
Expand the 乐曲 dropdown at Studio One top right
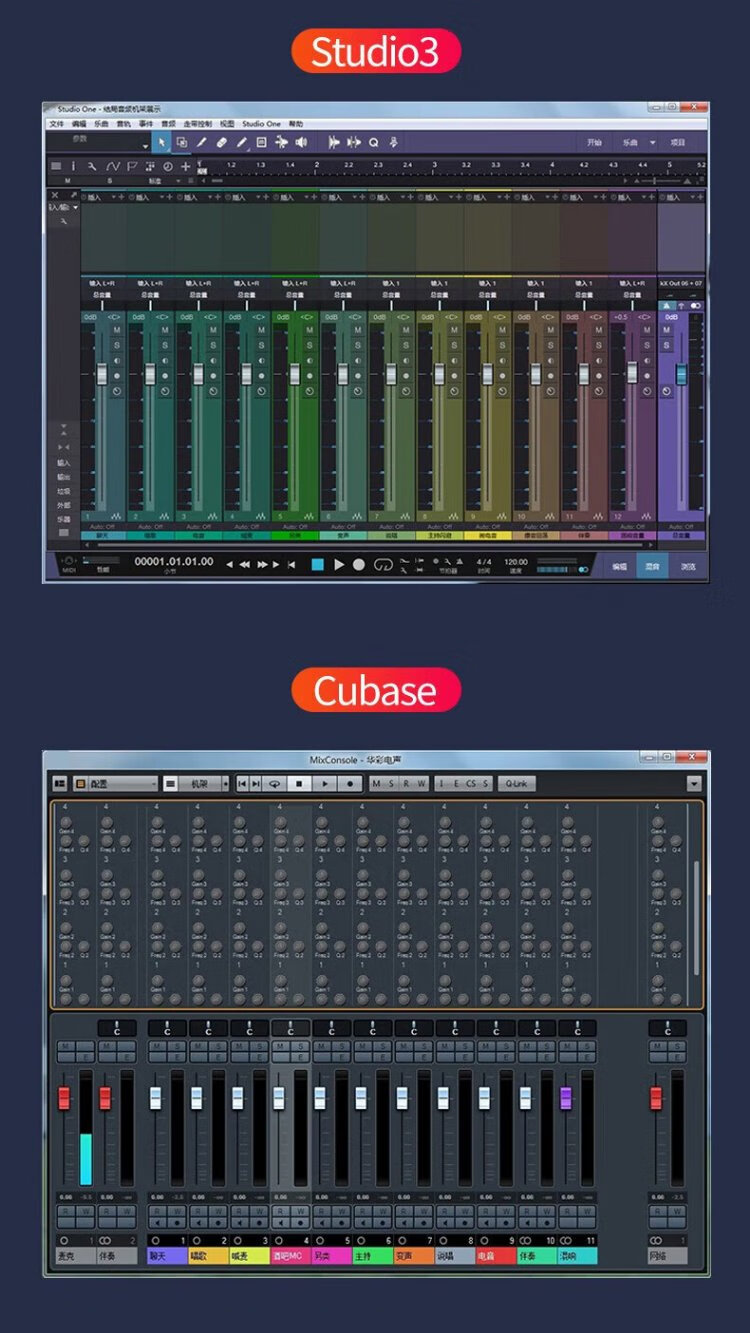point(653,143)
